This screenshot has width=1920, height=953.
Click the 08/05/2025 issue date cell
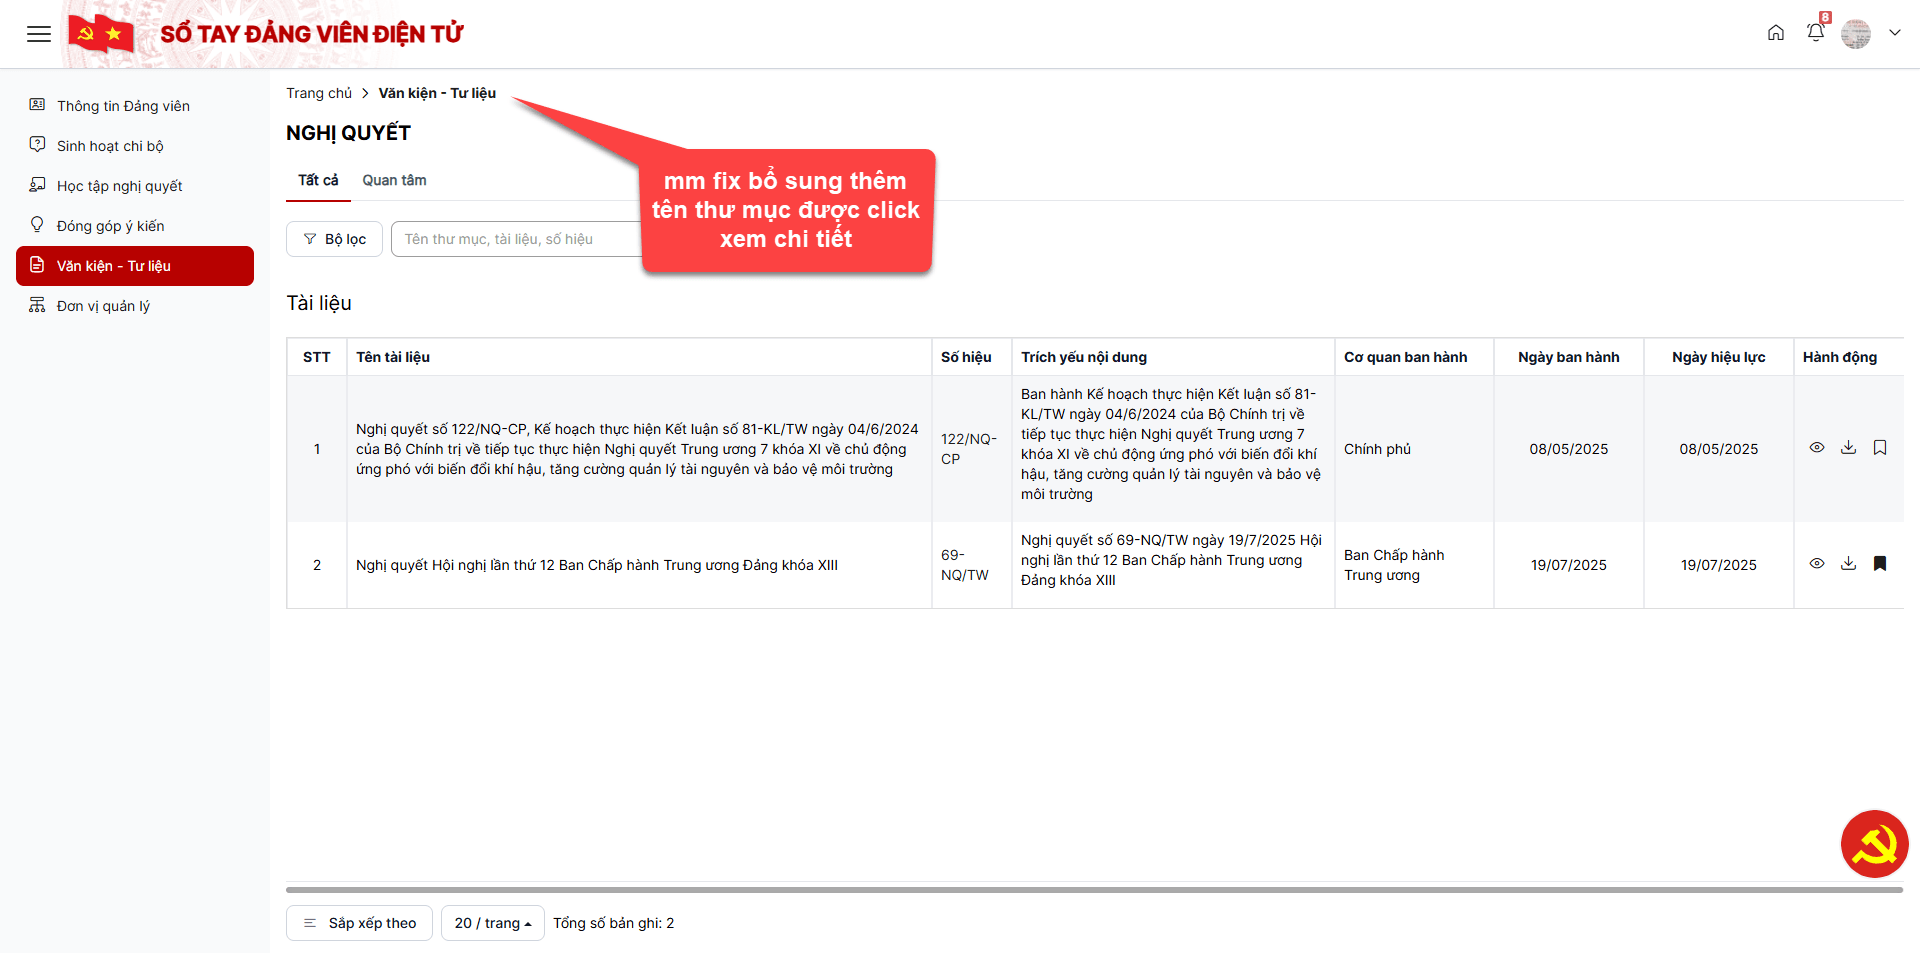[x=1568, y=449]
